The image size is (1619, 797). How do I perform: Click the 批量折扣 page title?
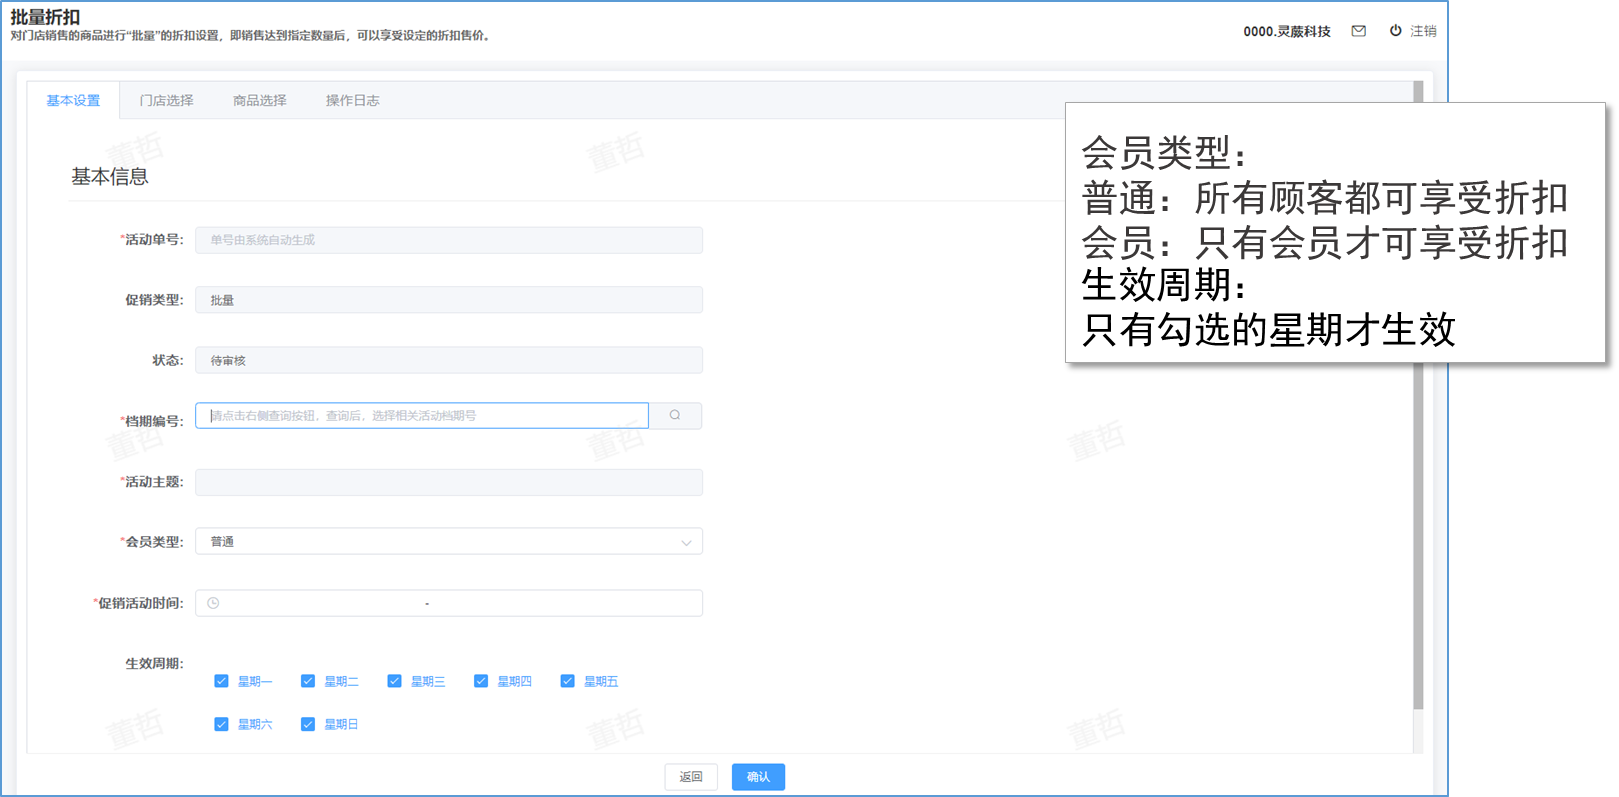(x=45, y=17)
